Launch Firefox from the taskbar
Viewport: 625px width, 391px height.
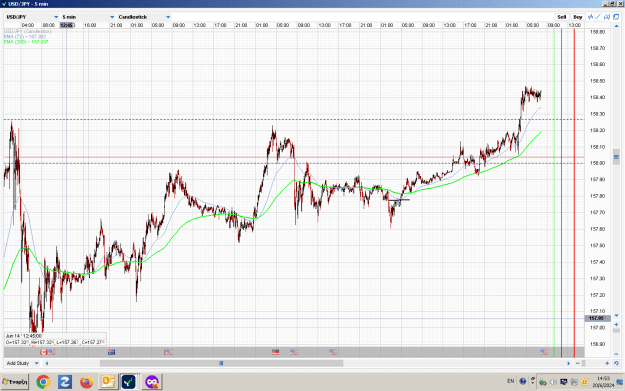86,382
